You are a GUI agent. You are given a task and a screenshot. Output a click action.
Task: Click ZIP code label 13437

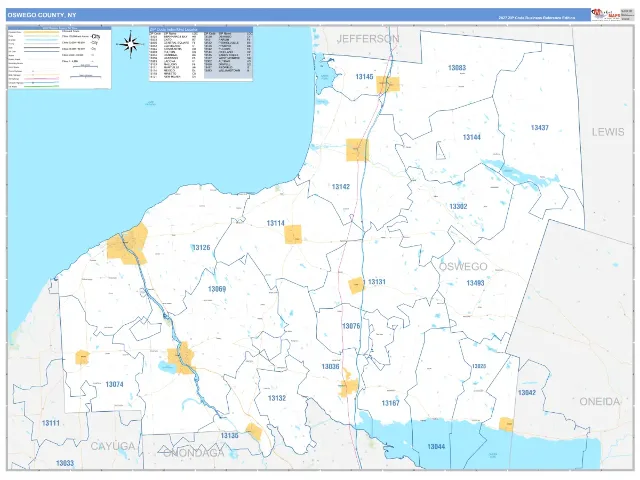tap(540, 128)
